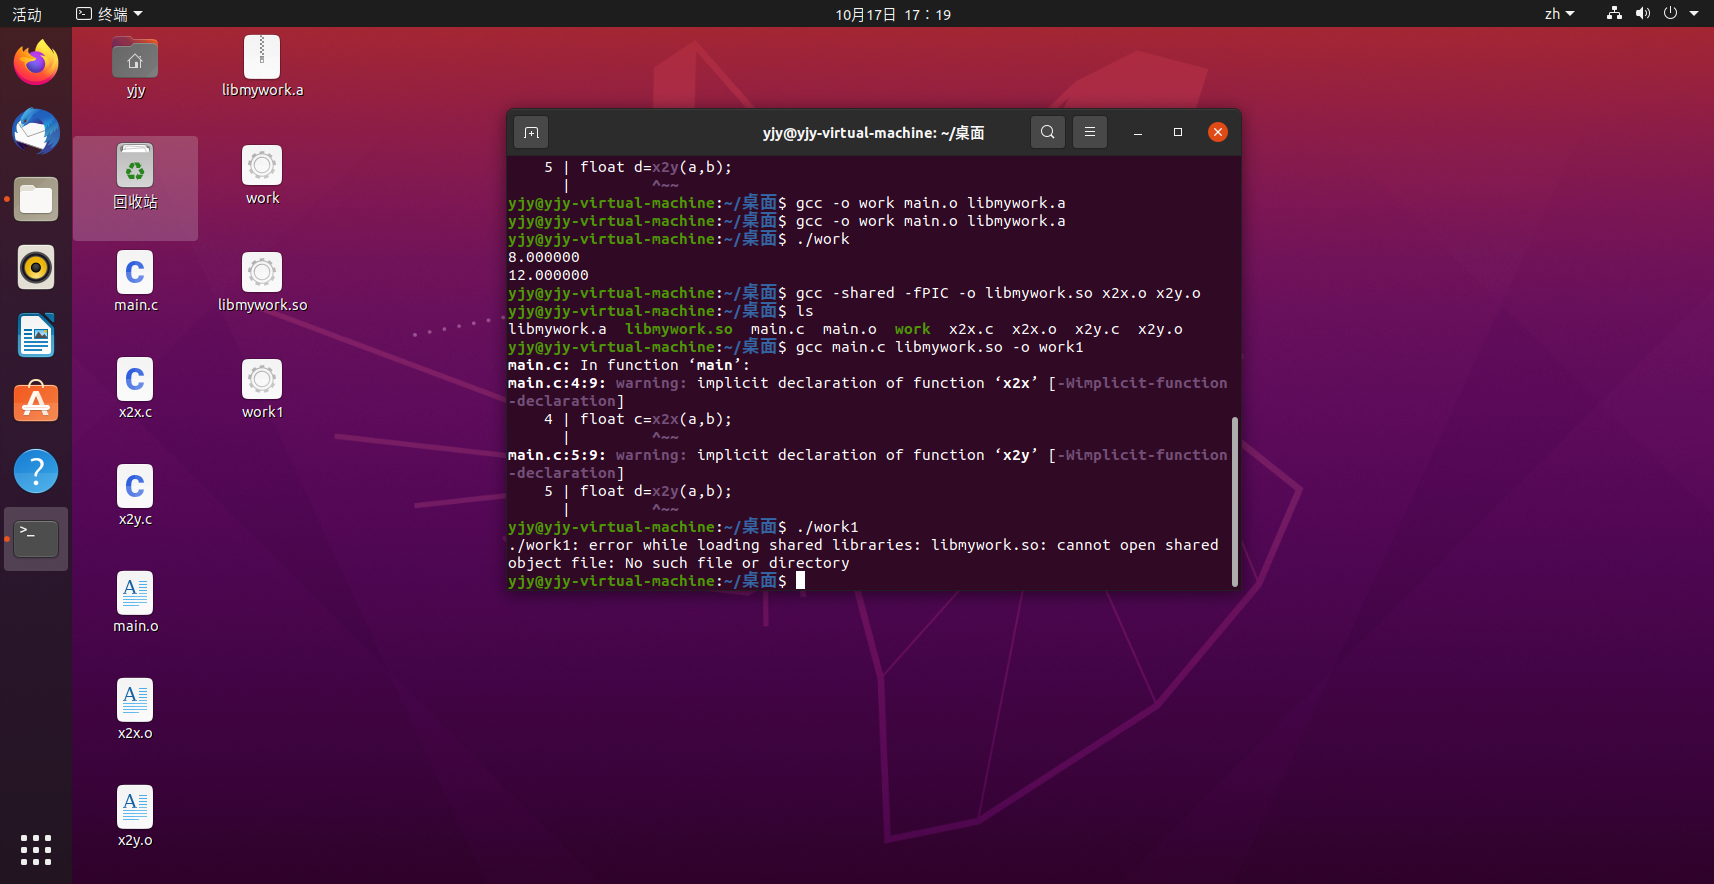Click the '12.000000' output line
This screenshot has width=1714, height=884.
[548, 275]
